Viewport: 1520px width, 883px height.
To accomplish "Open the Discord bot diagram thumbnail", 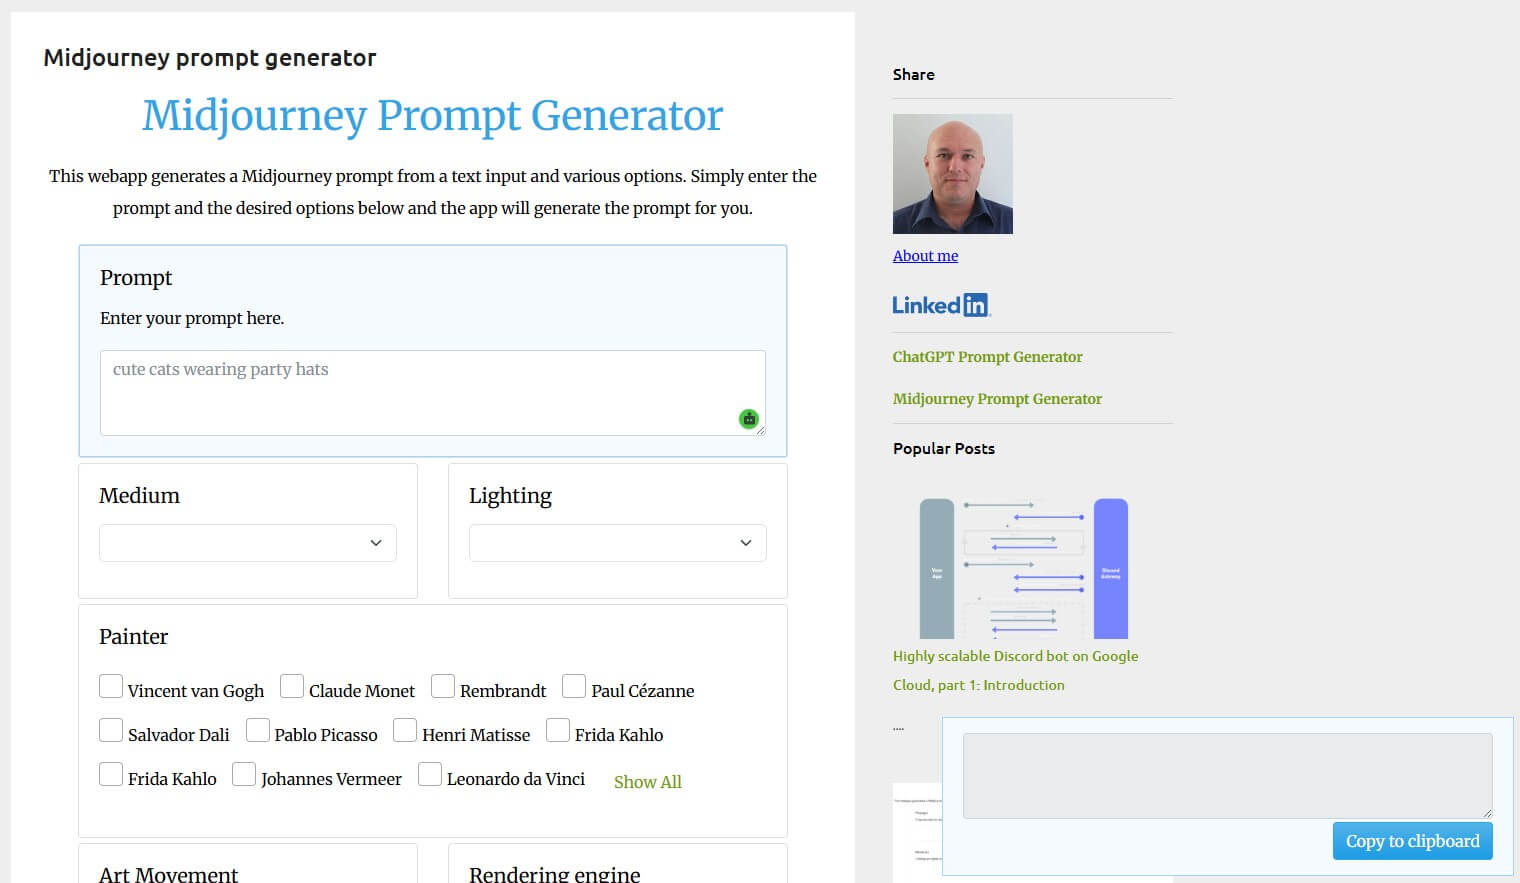I will (x=1024, y=568).
